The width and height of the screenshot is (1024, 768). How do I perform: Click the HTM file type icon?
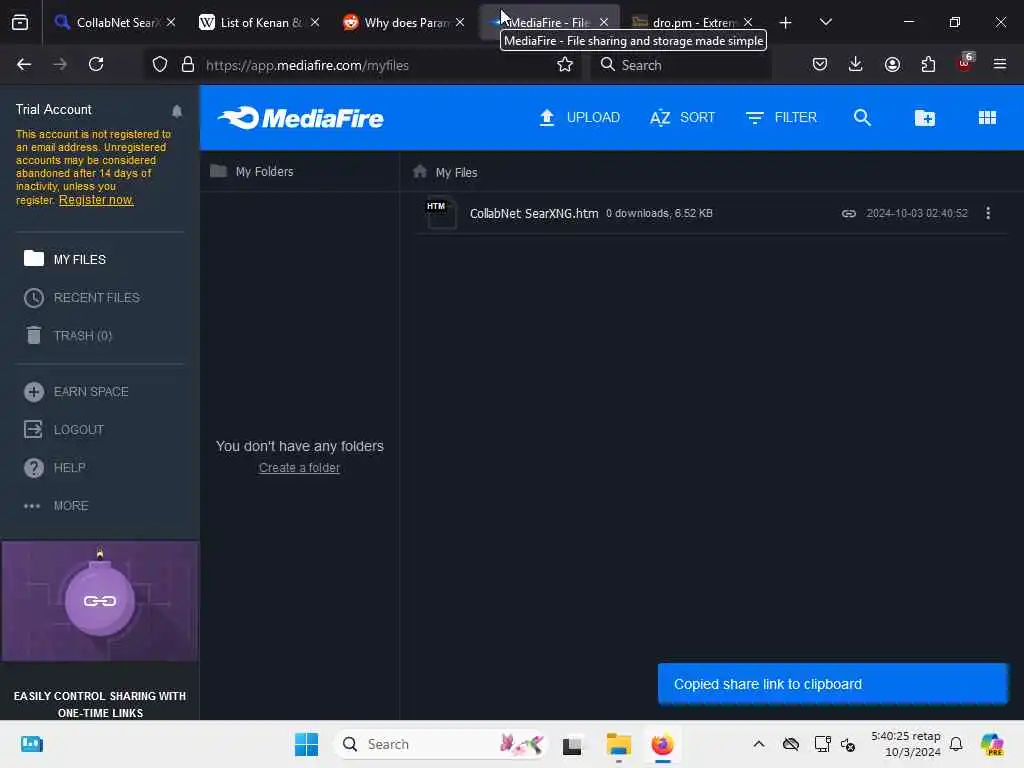coord(441,214)
